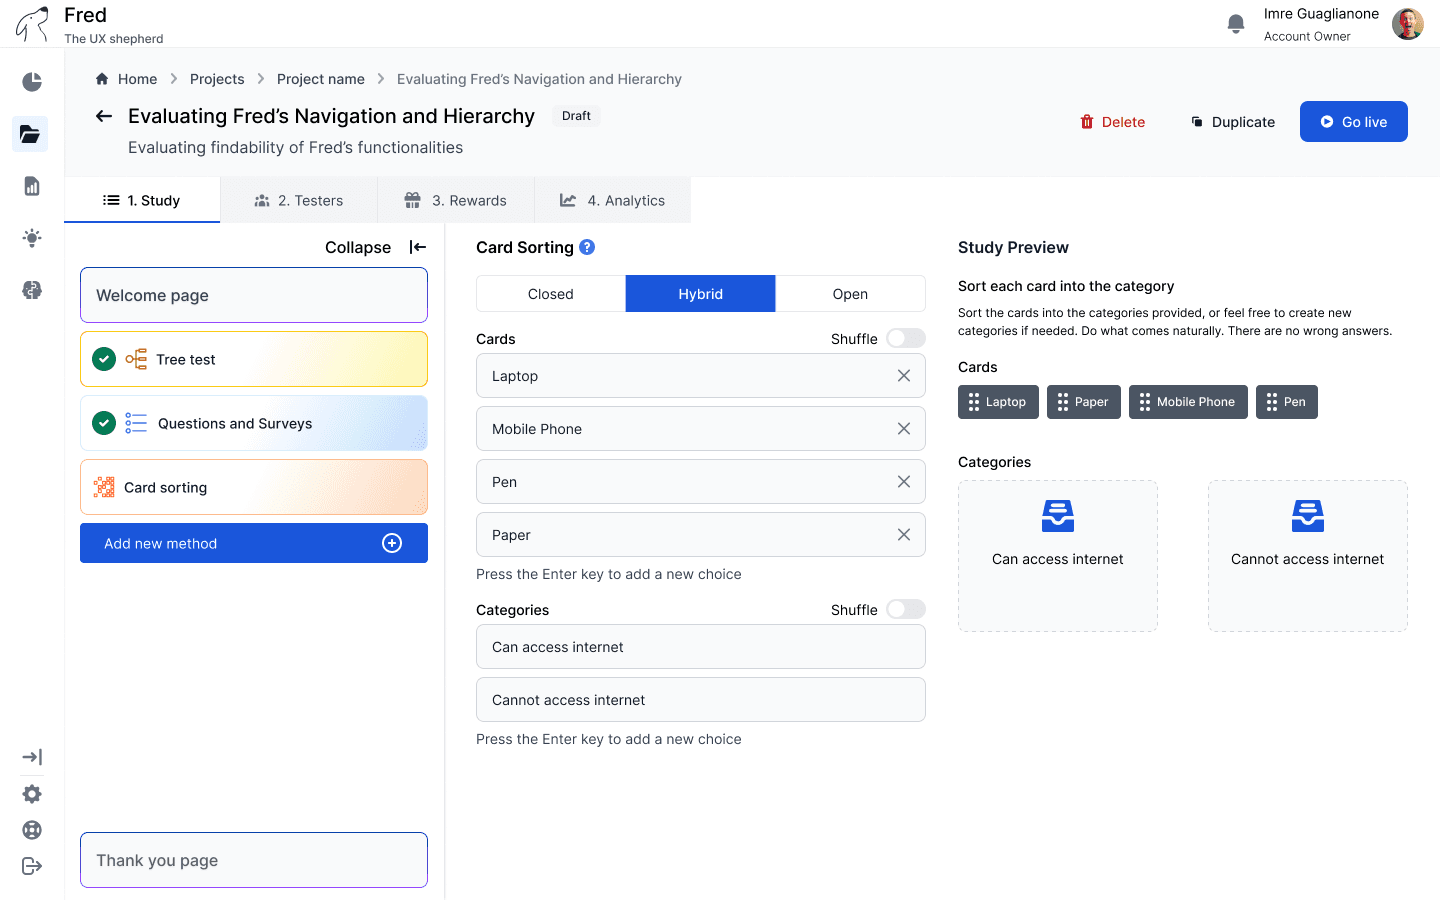
Task: Switch to the 4. Analytics tab
Action: click(x=613, y=200)
